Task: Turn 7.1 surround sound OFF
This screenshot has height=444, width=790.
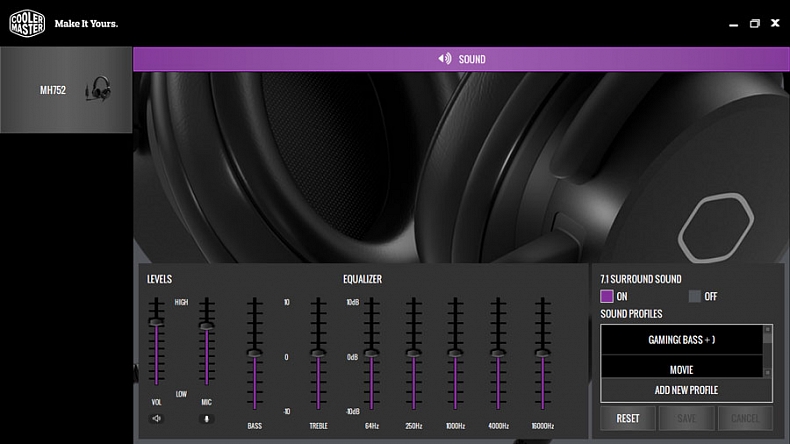Action: [x=695, y=296]
